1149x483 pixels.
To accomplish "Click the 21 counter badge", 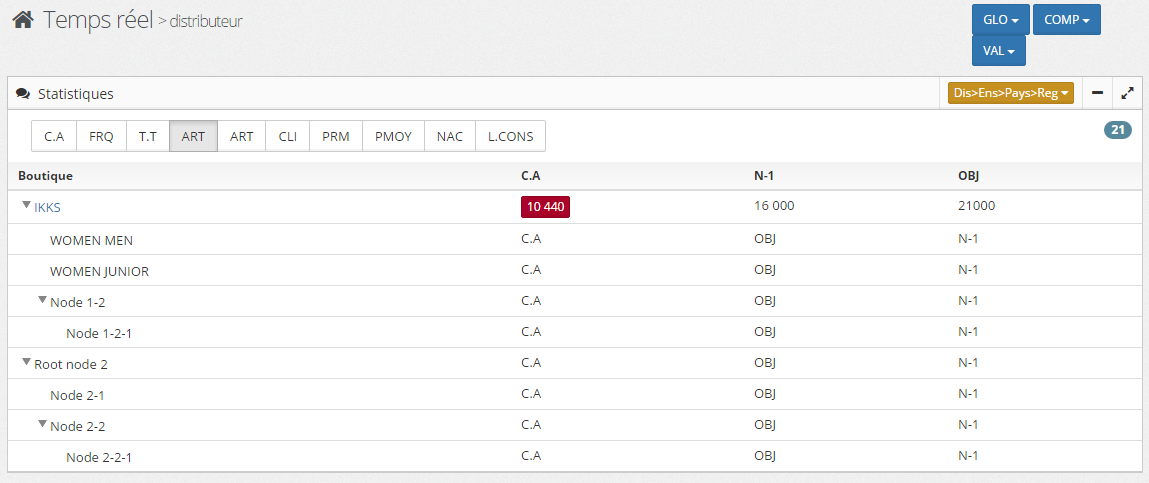I will [x=1117, y=130].
